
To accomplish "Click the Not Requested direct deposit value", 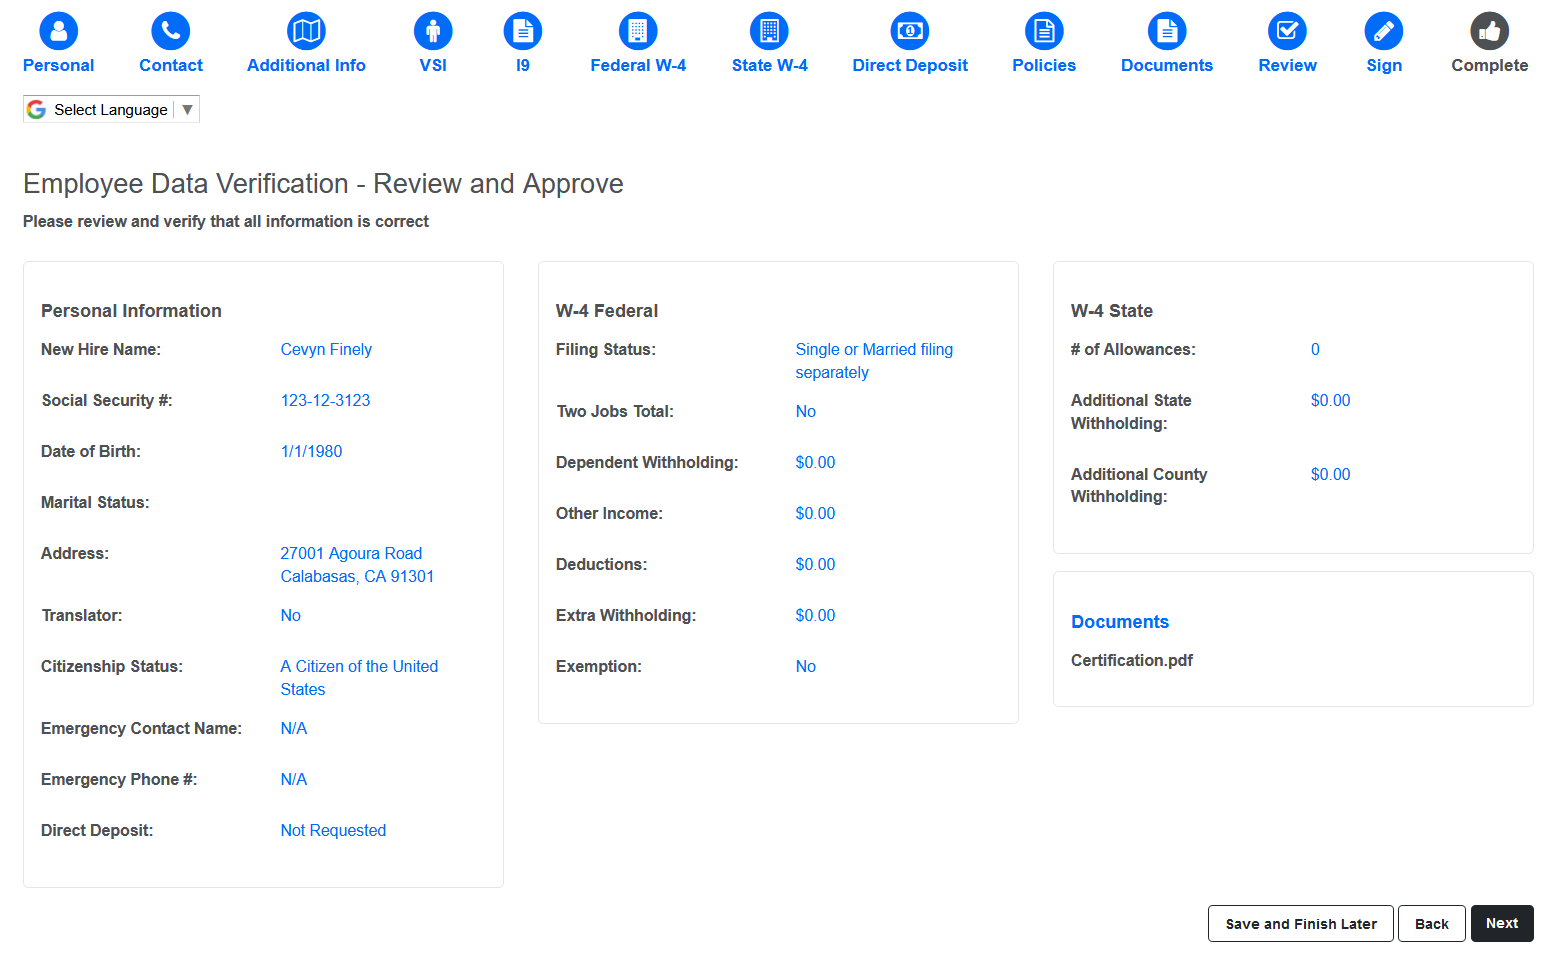I will tap(333, 830).
